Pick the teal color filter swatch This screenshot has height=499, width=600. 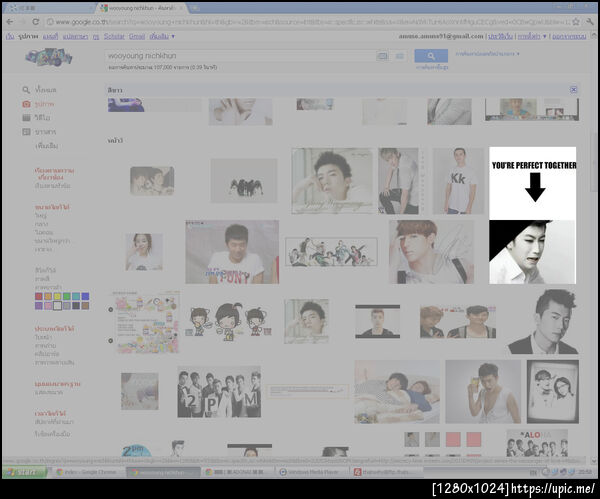point(76,296)
